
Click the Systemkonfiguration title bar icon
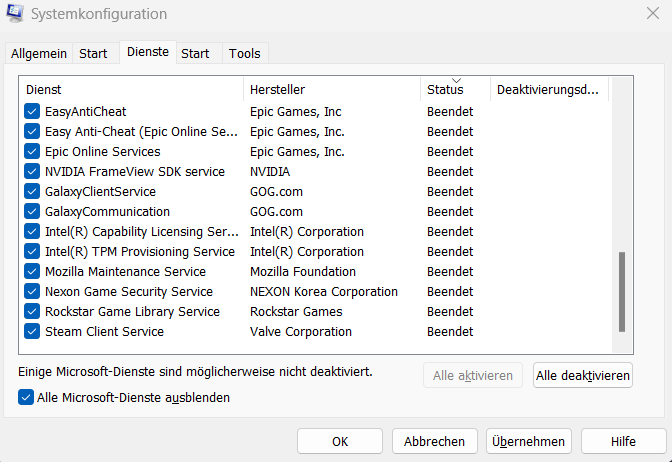[16, 14]
